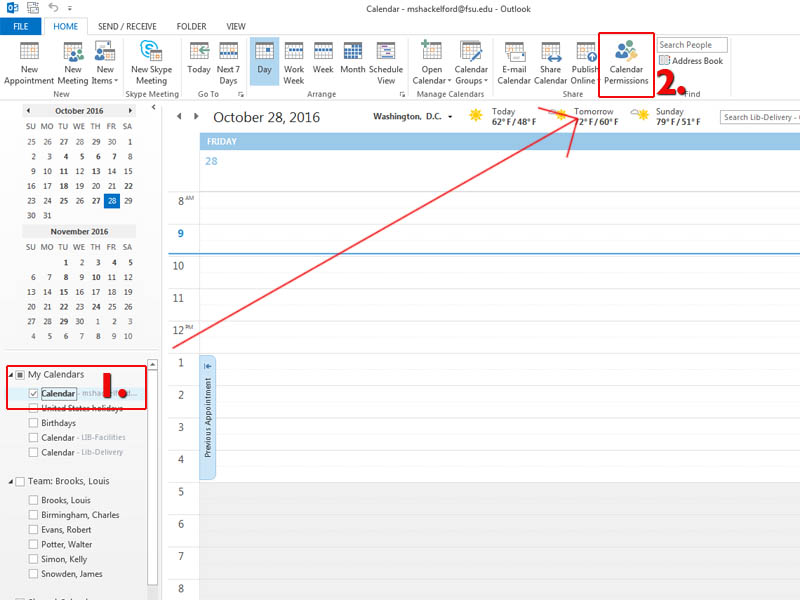This screenshot has height=600, width=800.
Task: Open the Calendar Groups dropdown
Action: (471, 63)
